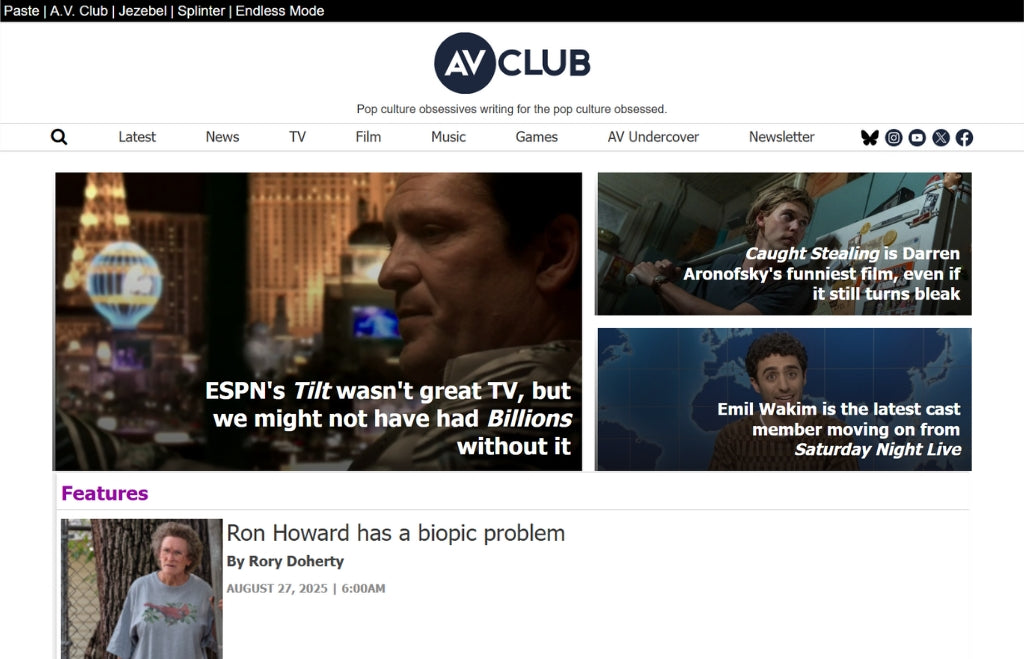Go to the Music section

click(x=449, y=137)
